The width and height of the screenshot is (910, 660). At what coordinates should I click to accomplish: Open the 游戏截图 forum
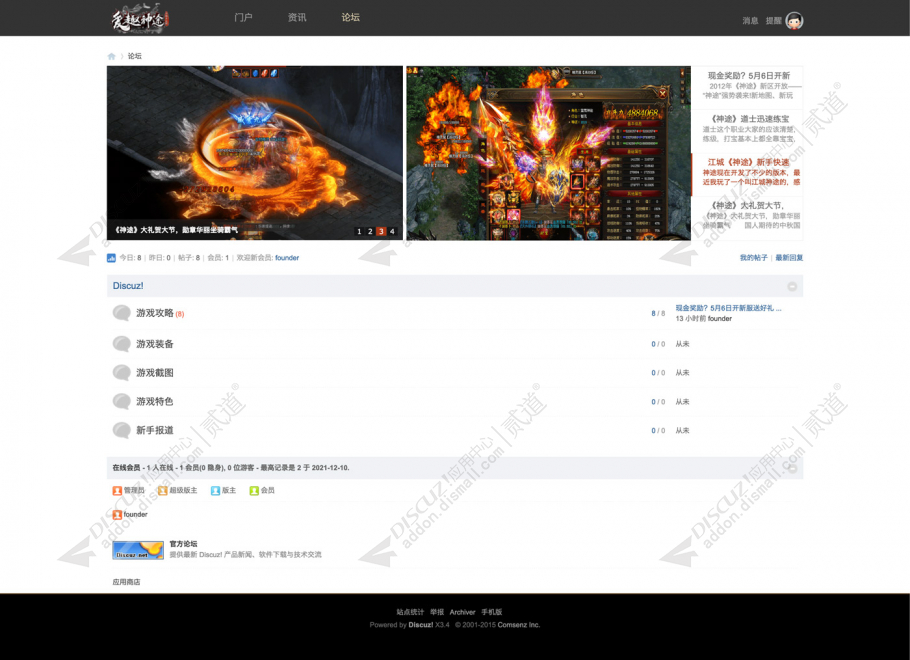154,373
